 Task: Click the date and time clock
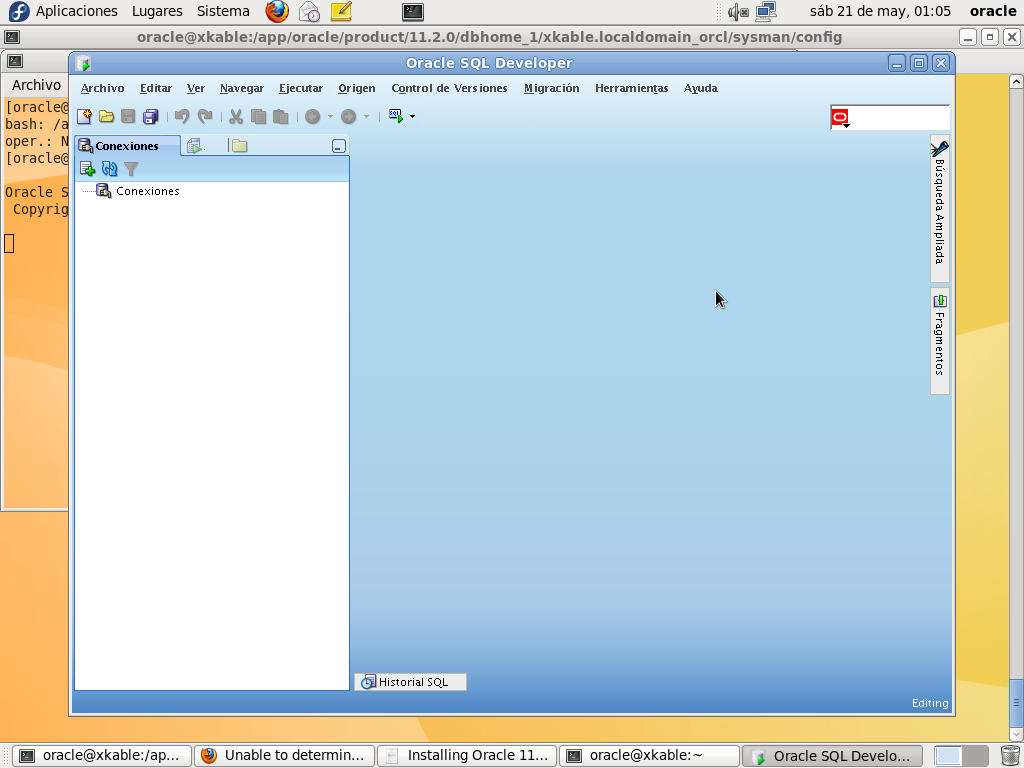click(x=880, y=11)
